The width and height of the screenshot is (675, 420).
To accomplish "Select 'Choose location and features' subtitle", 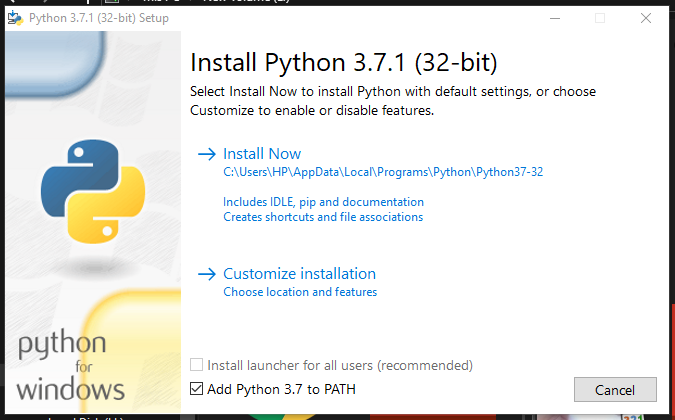I will [x=300, y=292].
